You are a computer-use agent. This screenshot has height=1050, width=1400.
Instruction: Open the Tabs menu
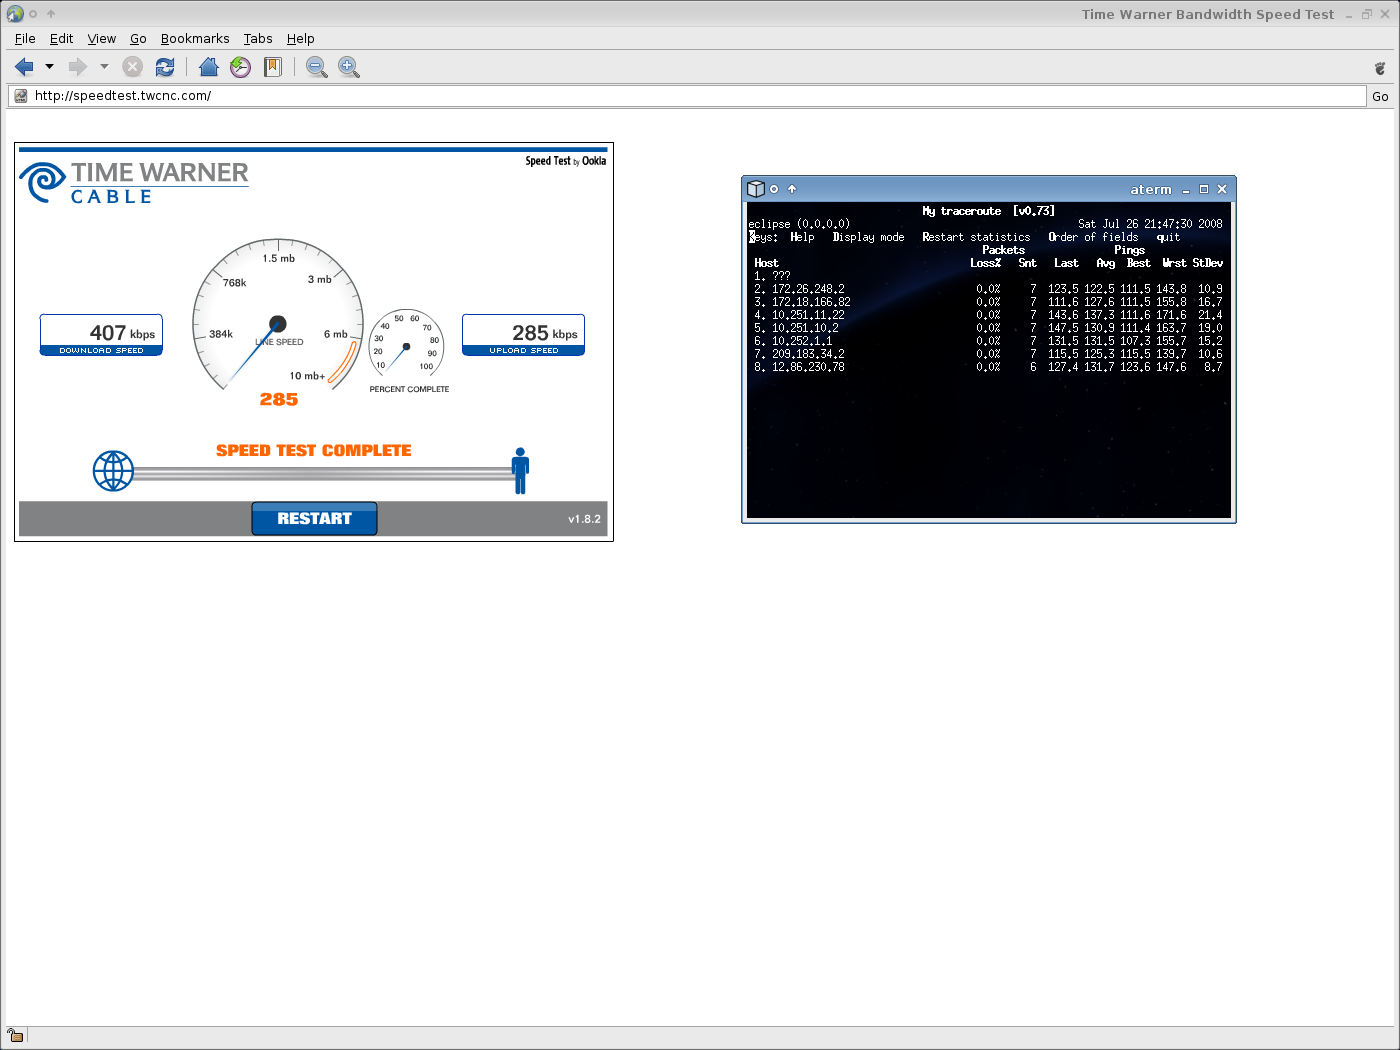click(258, 39)
